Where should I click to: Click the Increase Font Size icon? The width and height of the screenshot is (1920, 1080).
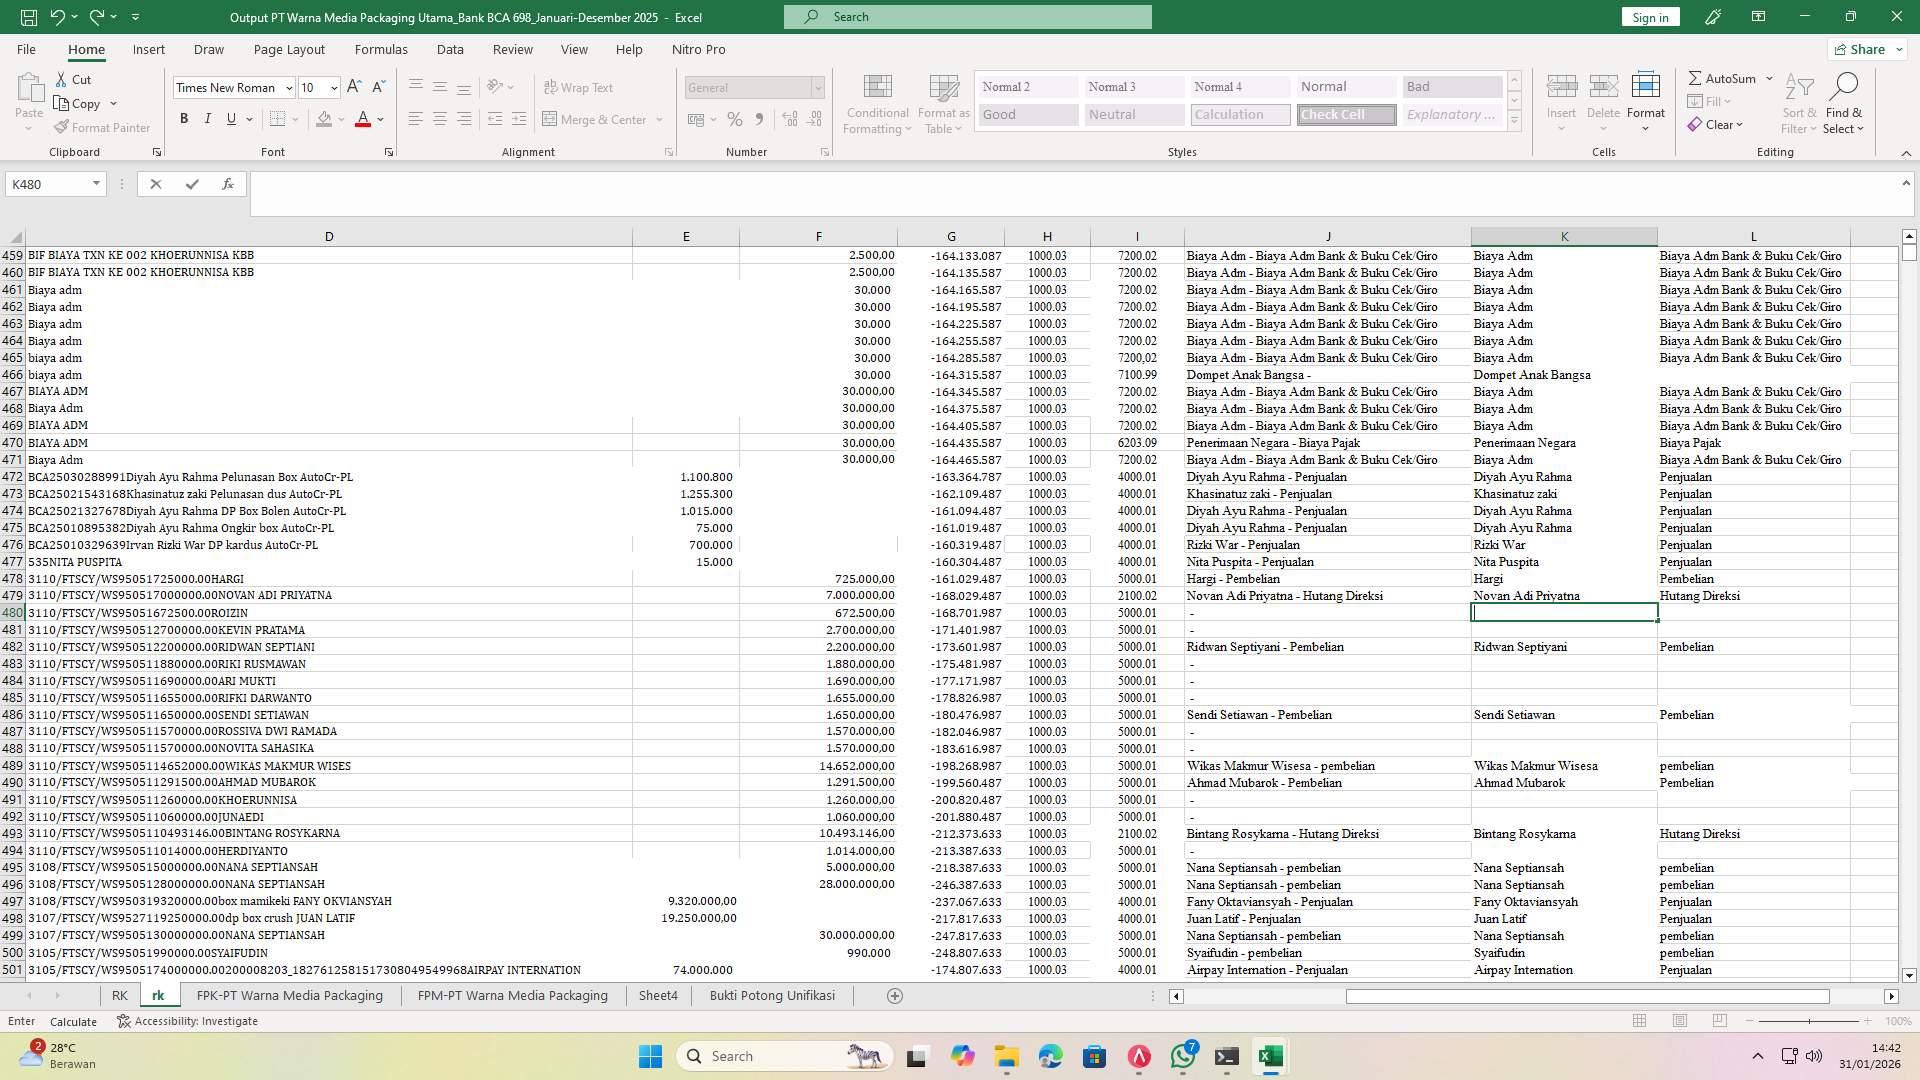click(354, 88)
